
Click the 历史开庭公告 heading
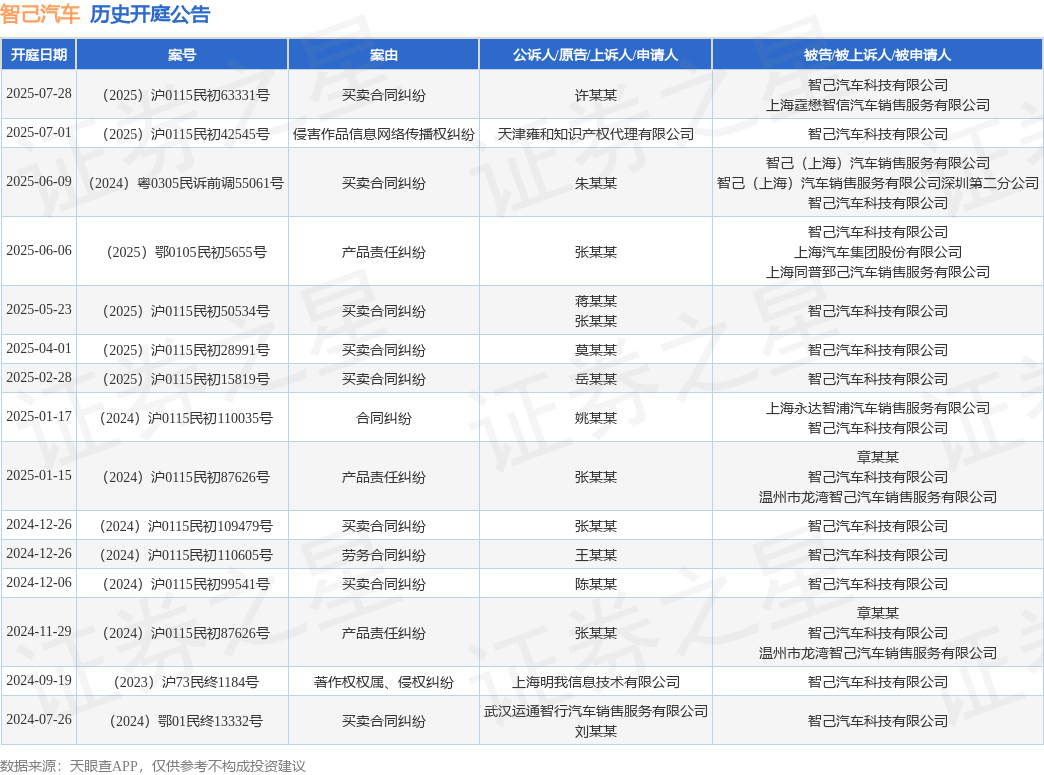point(150,14)
